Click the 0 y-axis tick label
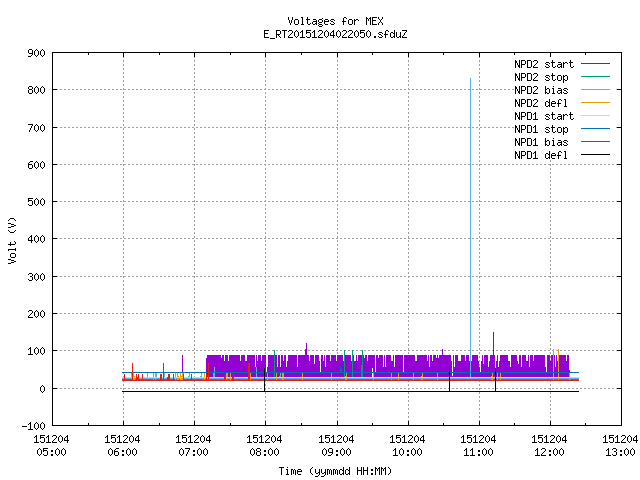Image resolution: width=640 pixels, height=480 pixels. 42,389
